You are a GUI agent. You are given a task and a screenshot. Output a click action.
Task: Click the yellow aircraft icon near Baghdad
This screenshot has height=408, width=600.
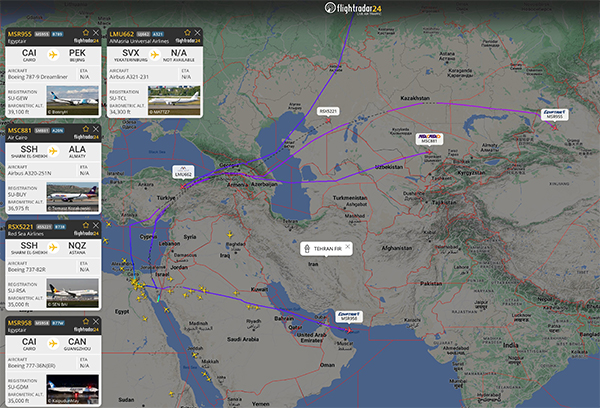point(230,234)
